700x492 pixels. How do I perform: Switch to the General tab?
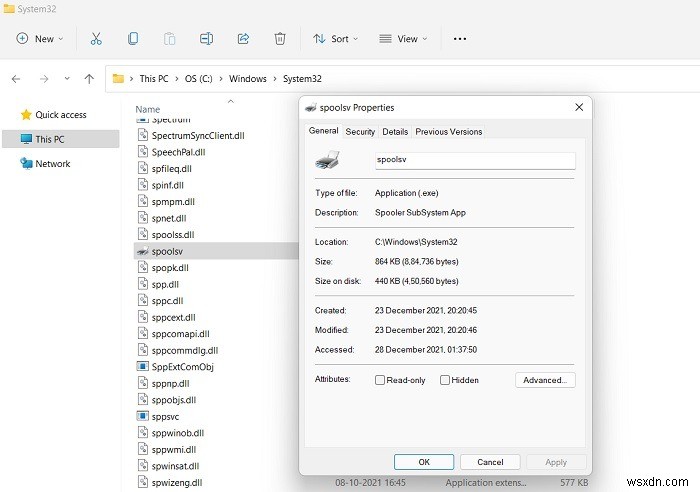click(323, 131)
